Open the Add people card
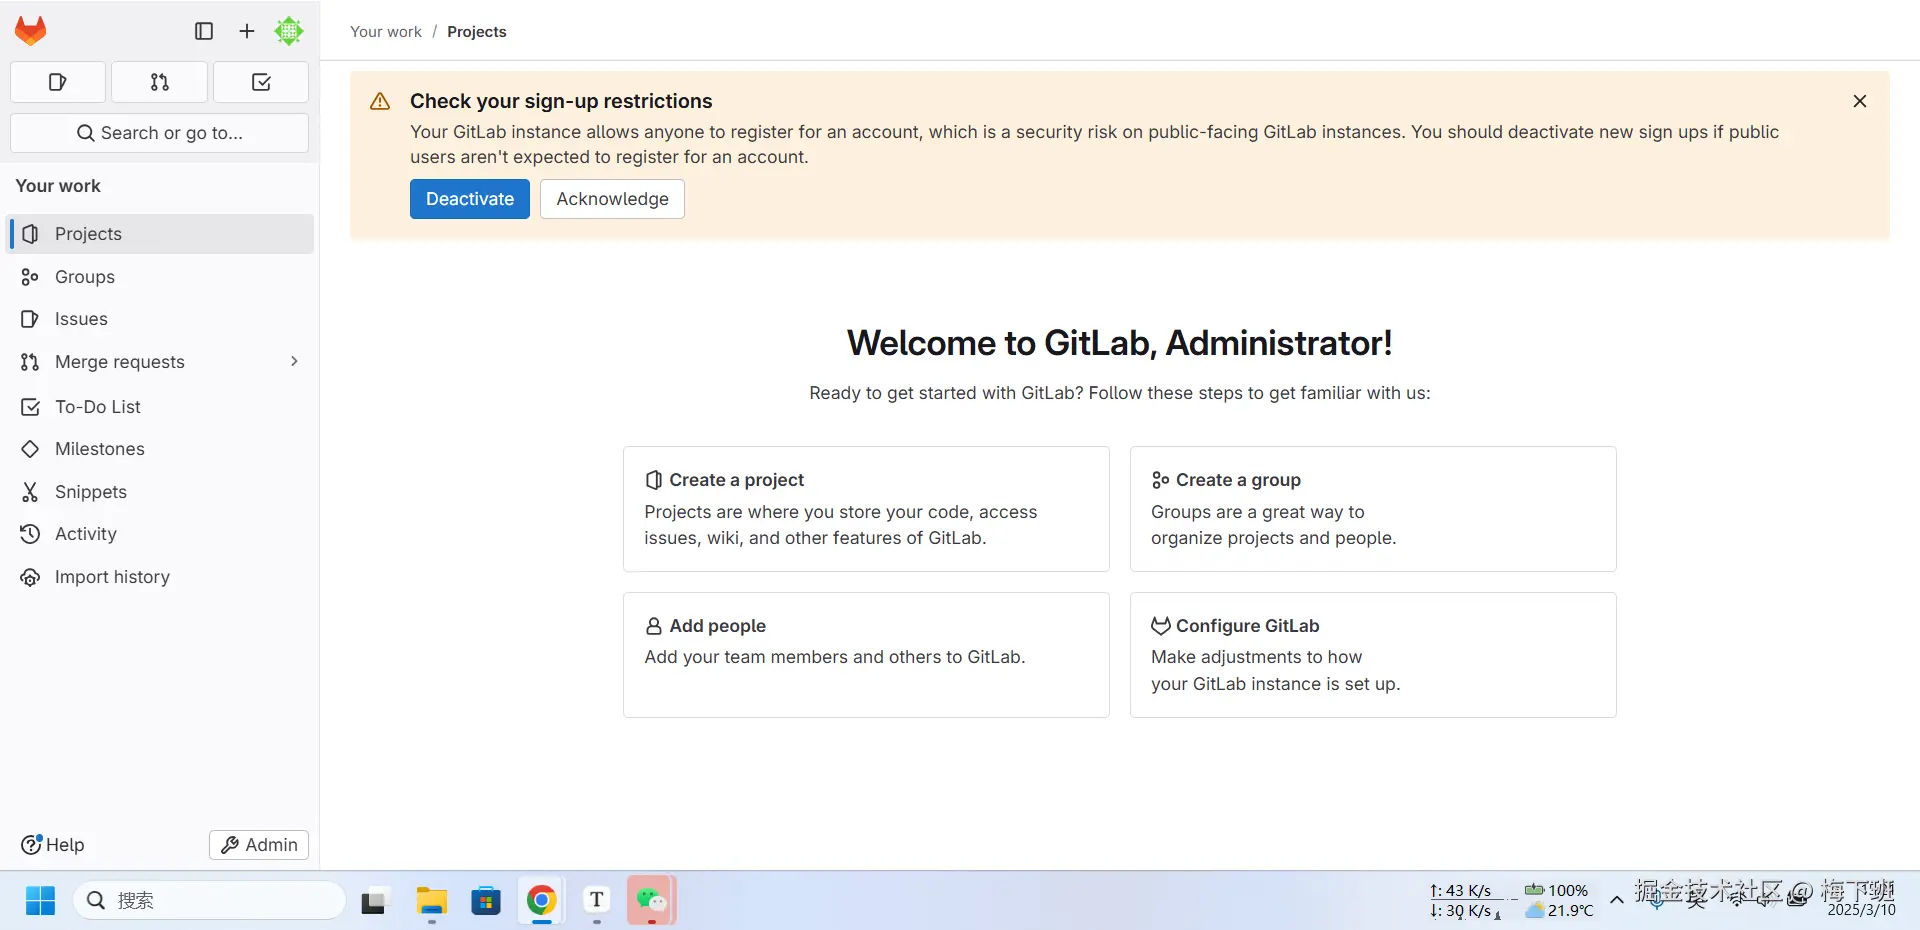1920x930 pixels. (x=866, y=655)
